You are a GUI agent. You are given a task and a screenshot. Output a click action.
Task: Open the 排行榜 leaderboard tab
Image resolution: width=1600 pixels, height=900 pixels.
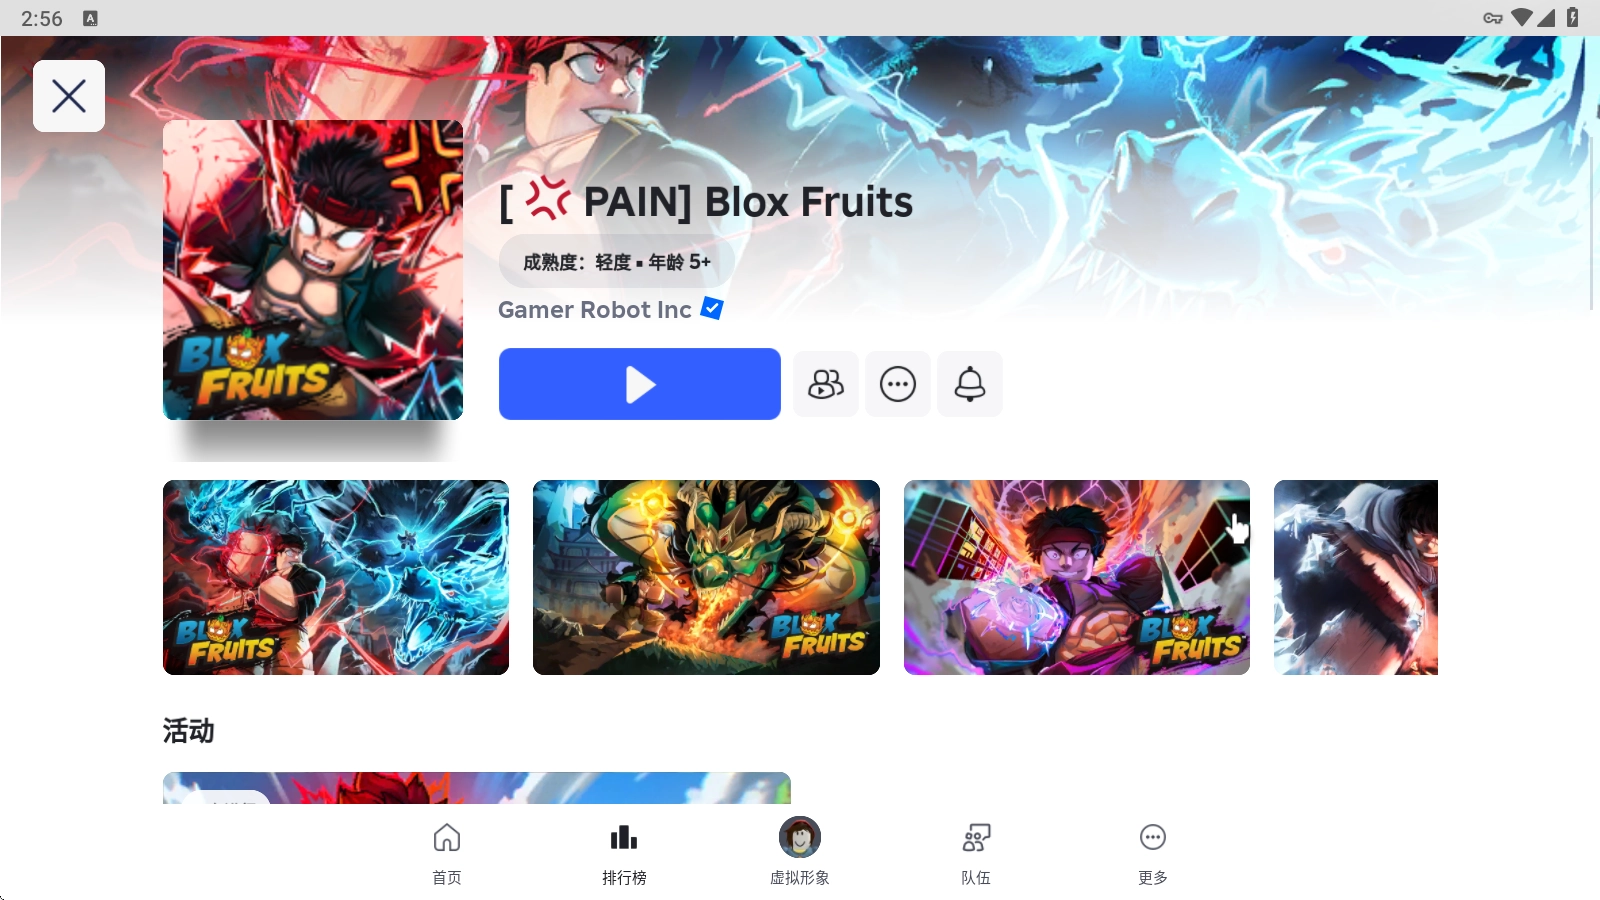624,854
